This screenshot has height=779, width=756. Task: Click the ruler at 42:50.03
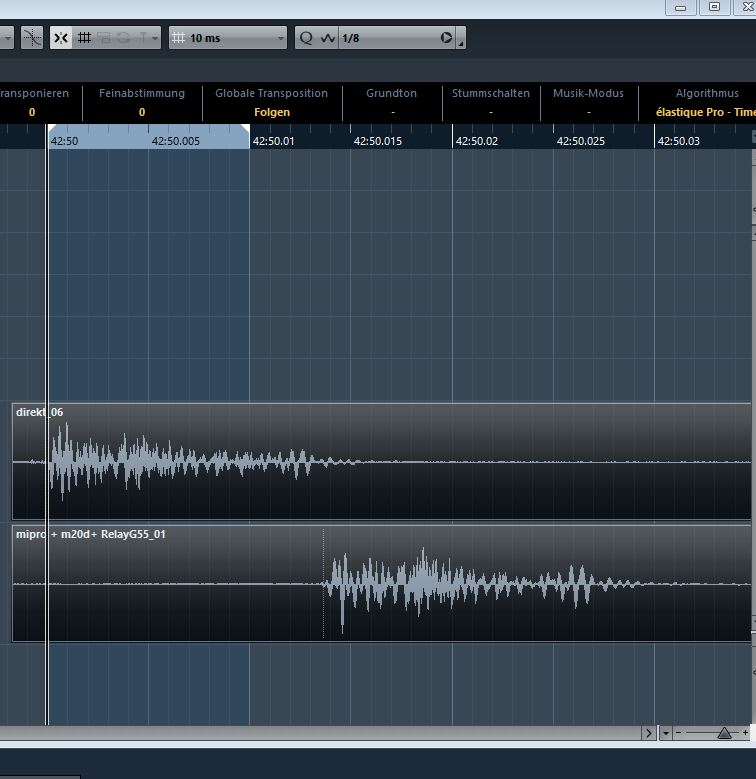click(679, 141)
